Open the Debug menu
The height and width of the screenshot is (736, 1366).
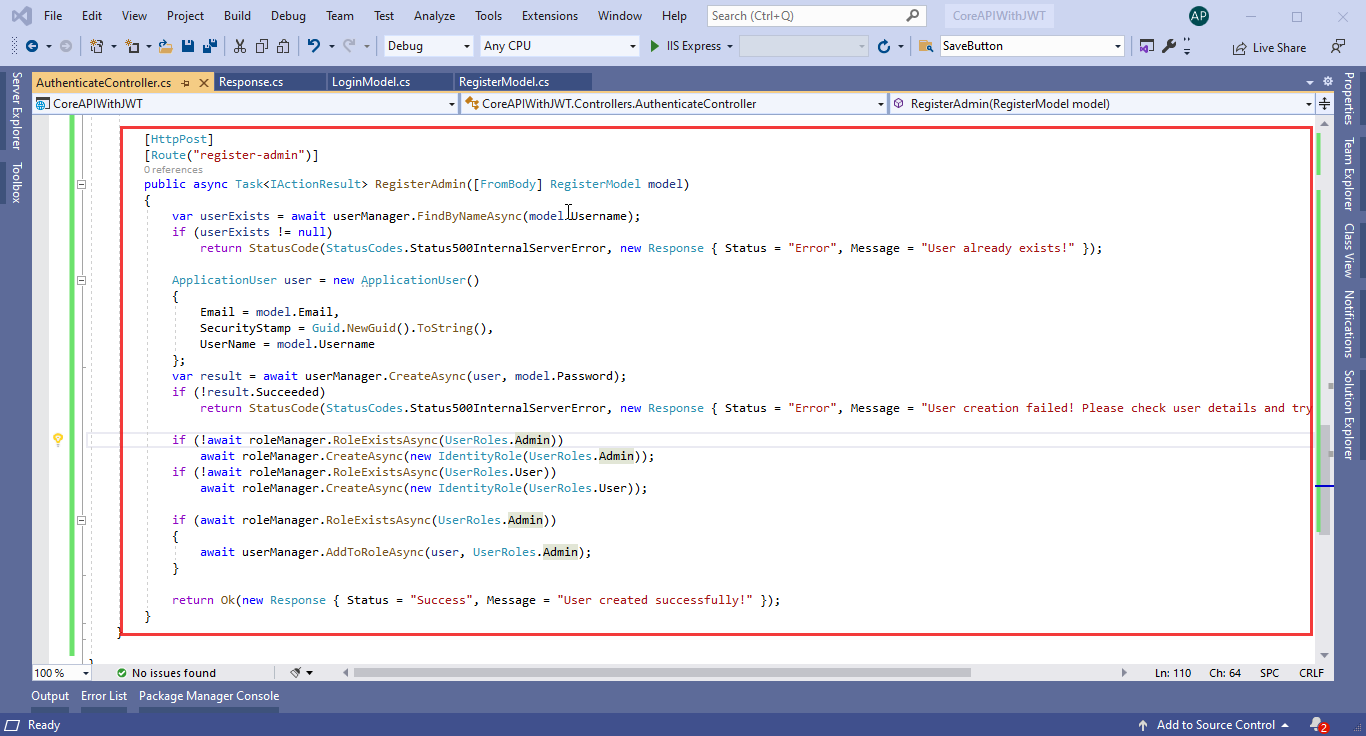(x=288, y=16)
